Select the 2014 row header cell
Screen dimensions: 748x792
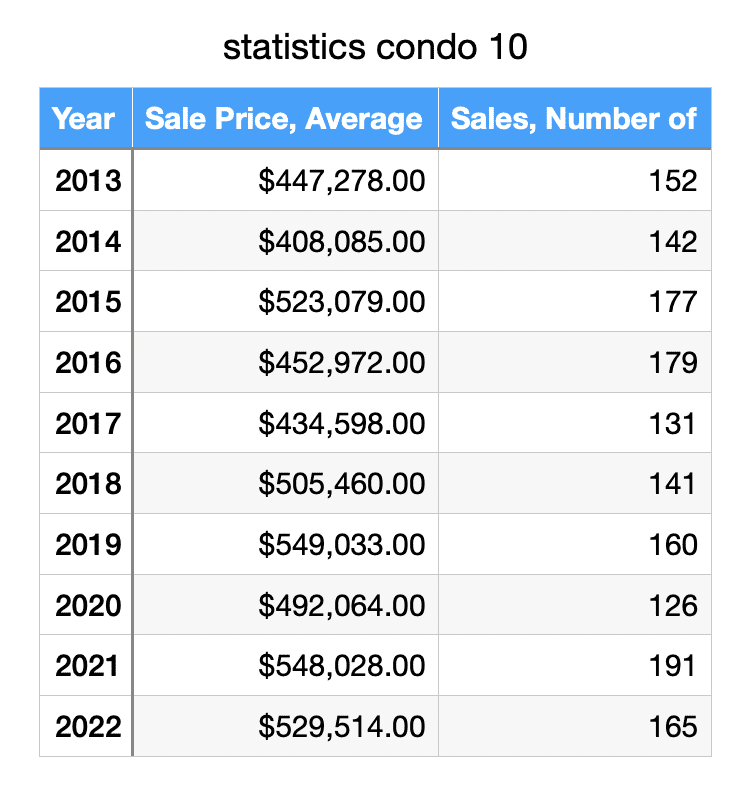coord(87,241)
